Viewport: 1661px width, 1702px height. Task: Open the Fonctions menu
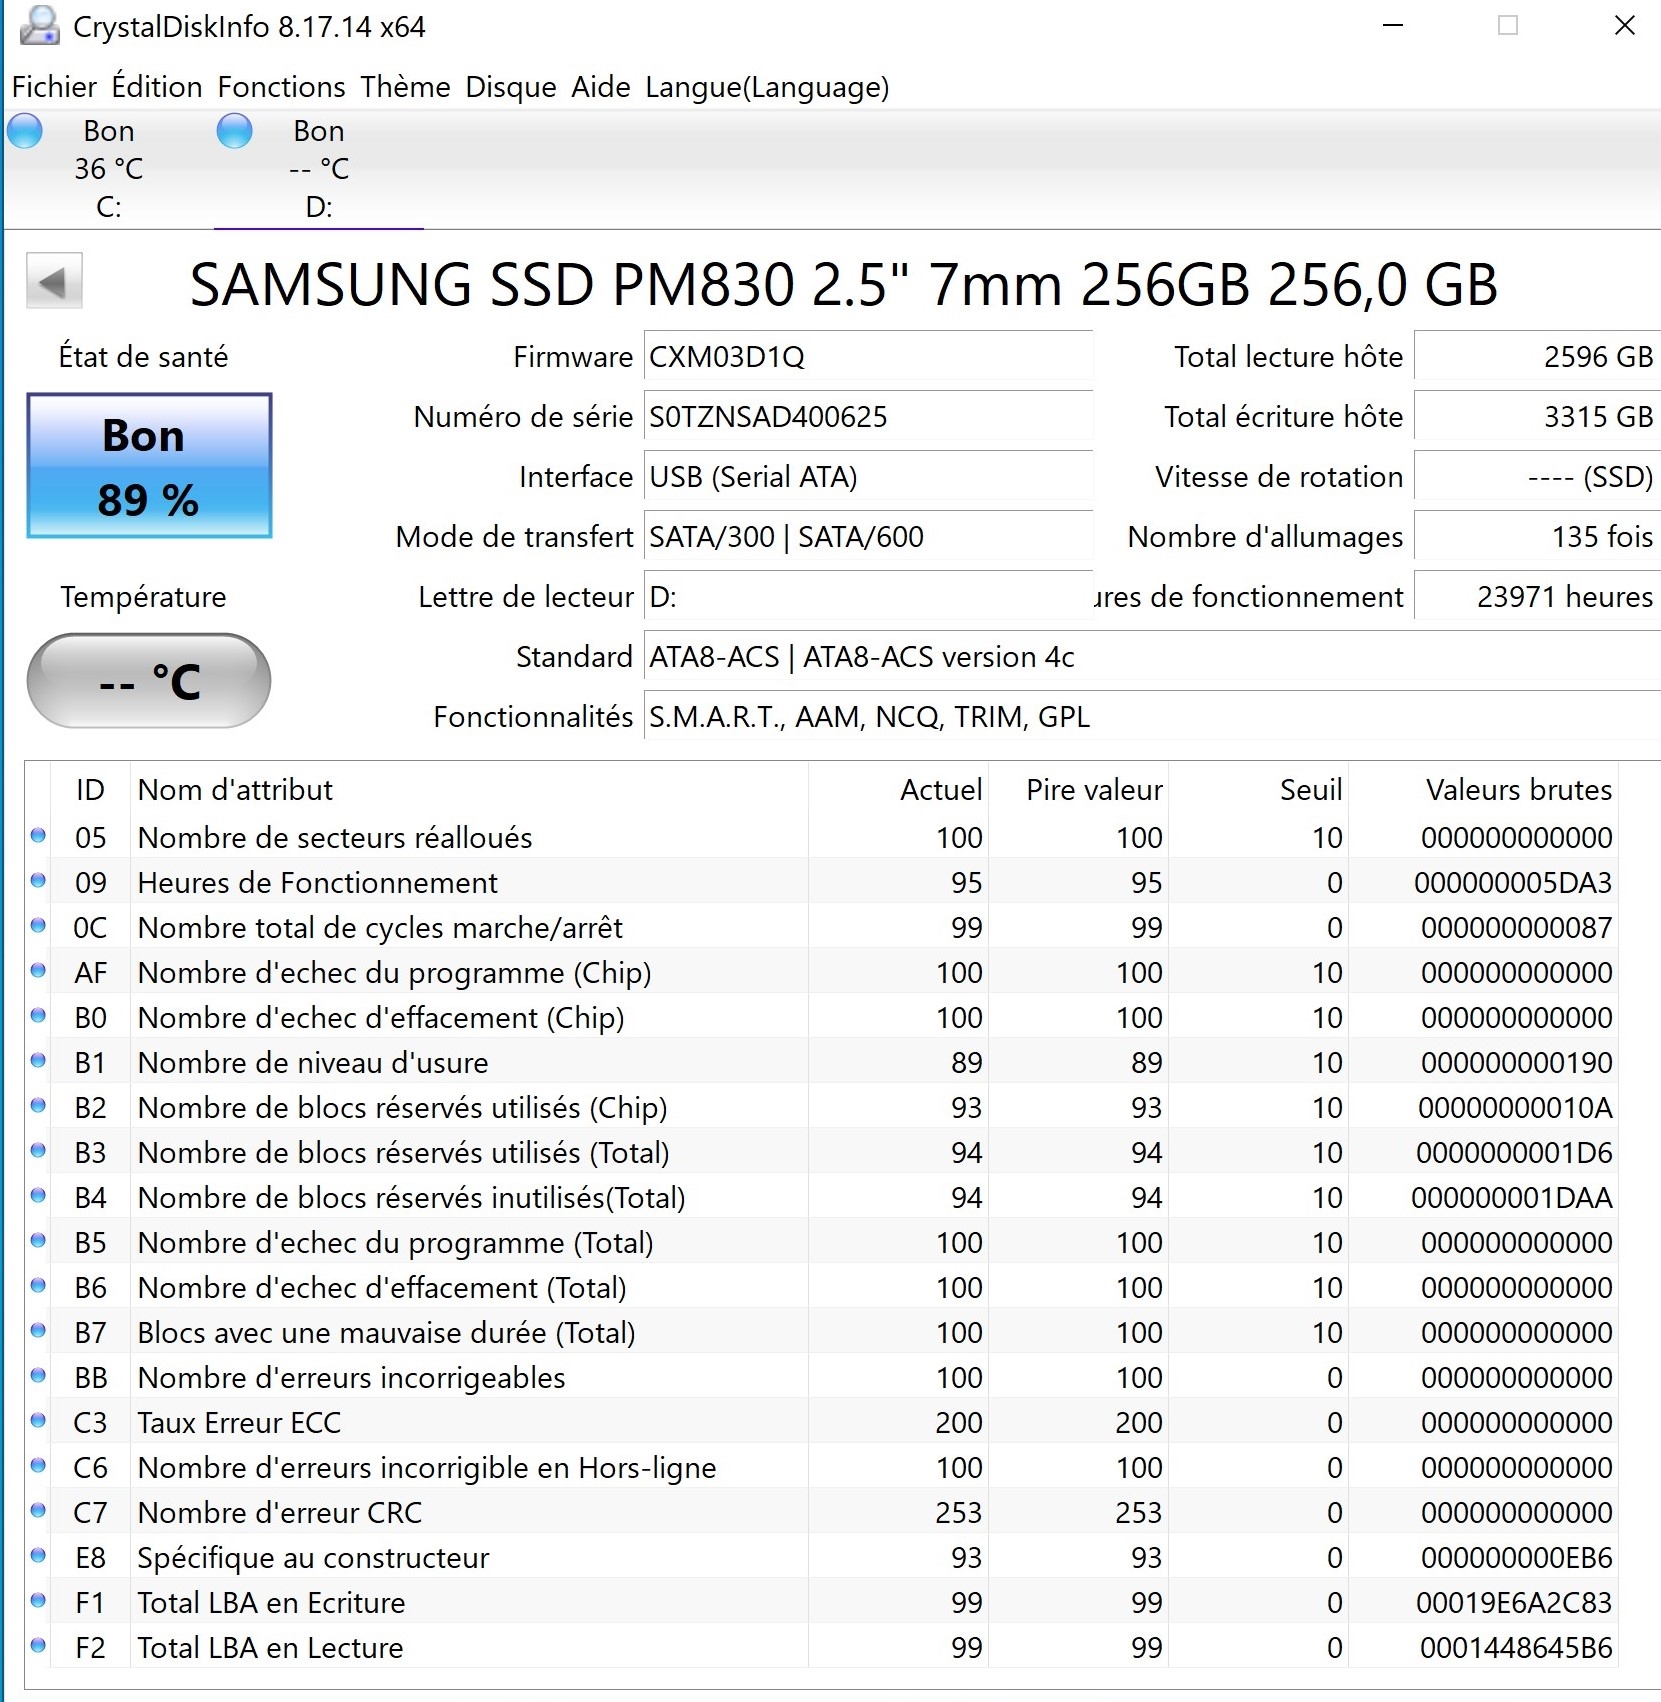tap(281, 87)
